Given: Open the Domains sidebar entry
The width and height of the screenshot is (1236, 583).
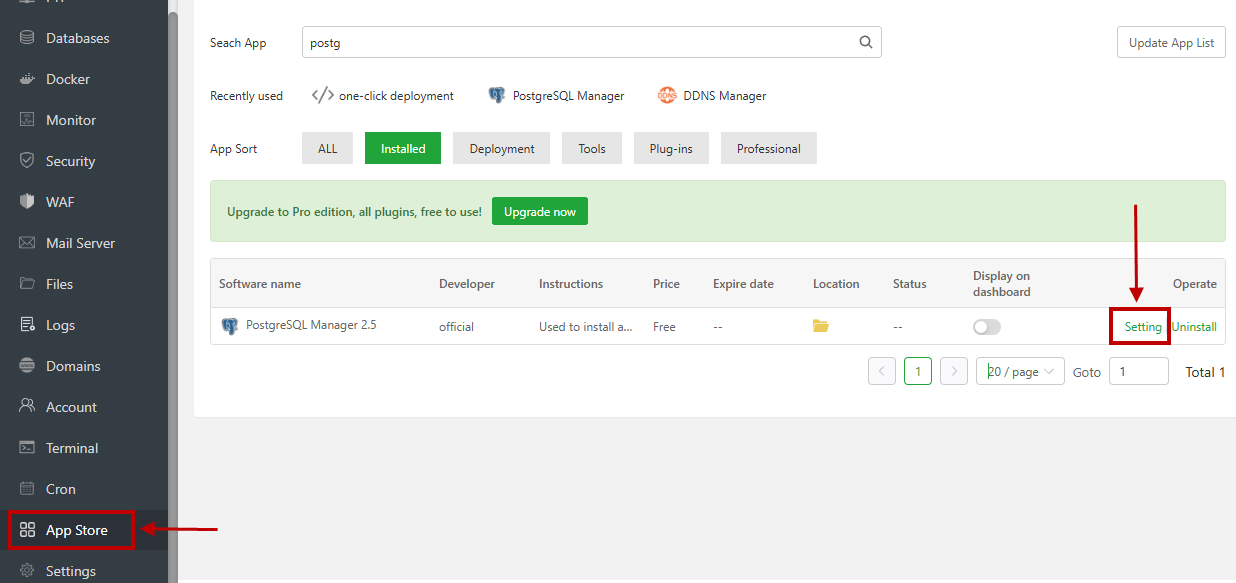Looking at the screenshot, I should [x=73, y=366].
